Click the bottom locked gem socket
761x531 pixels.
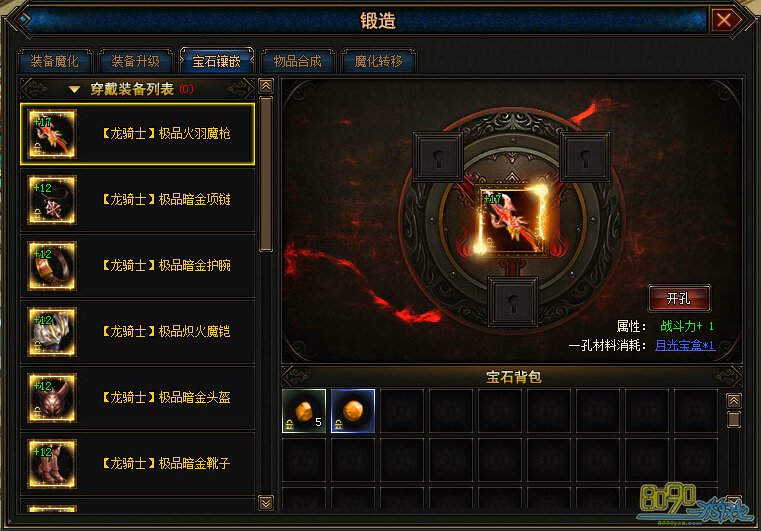coord(513,301)
